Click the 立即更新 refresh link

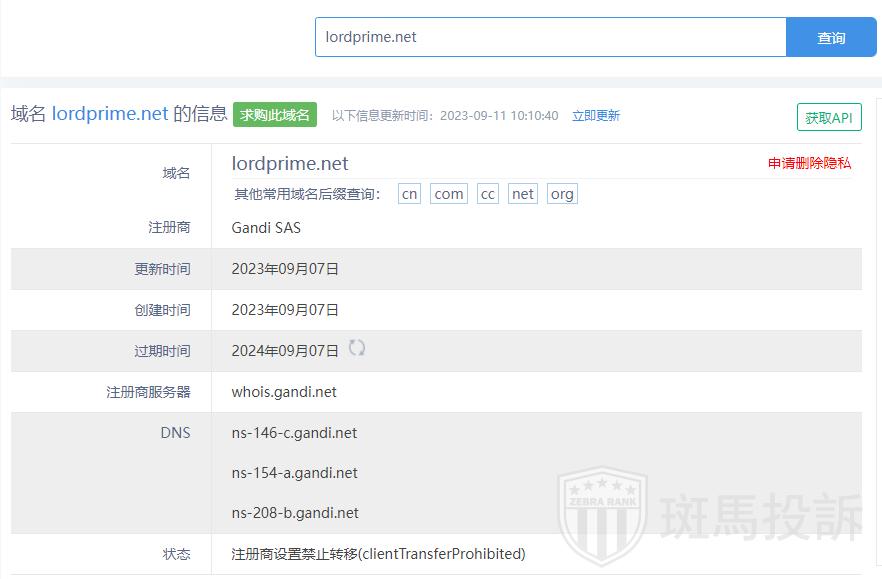(596, 116)
